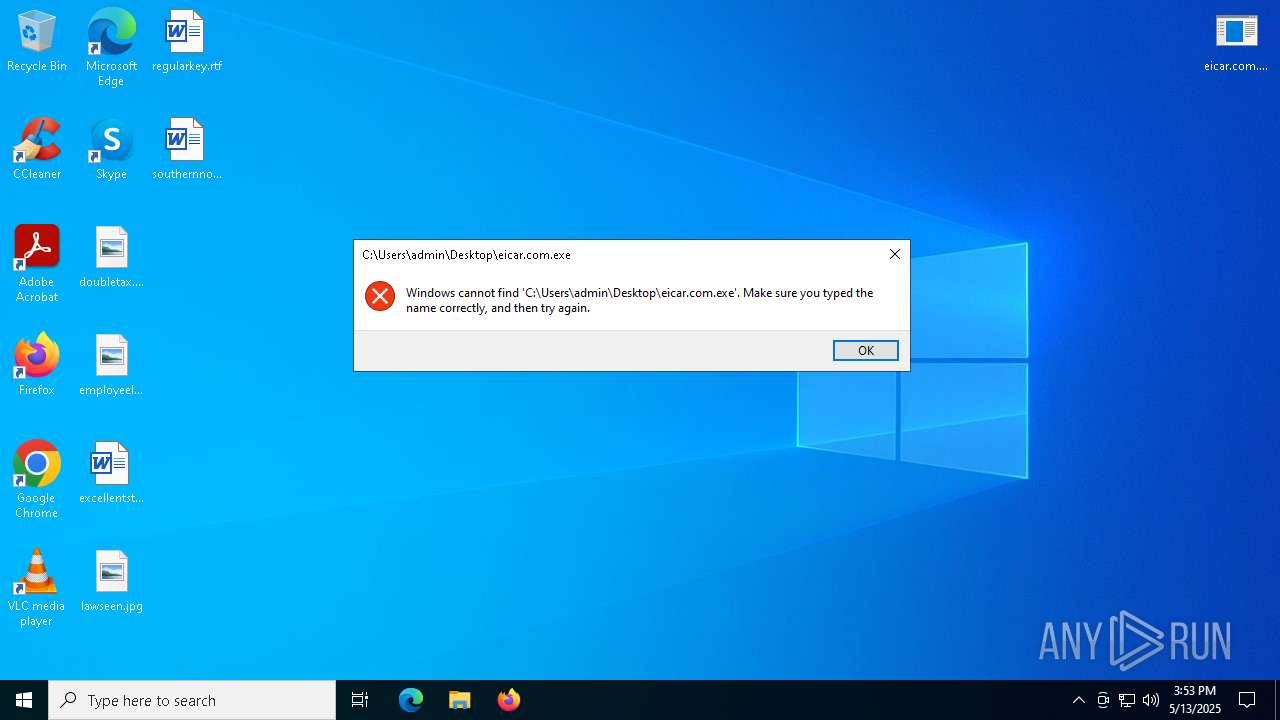
Task: Select the Recycle Bin desktop icon
Action: tap(37, 42)
